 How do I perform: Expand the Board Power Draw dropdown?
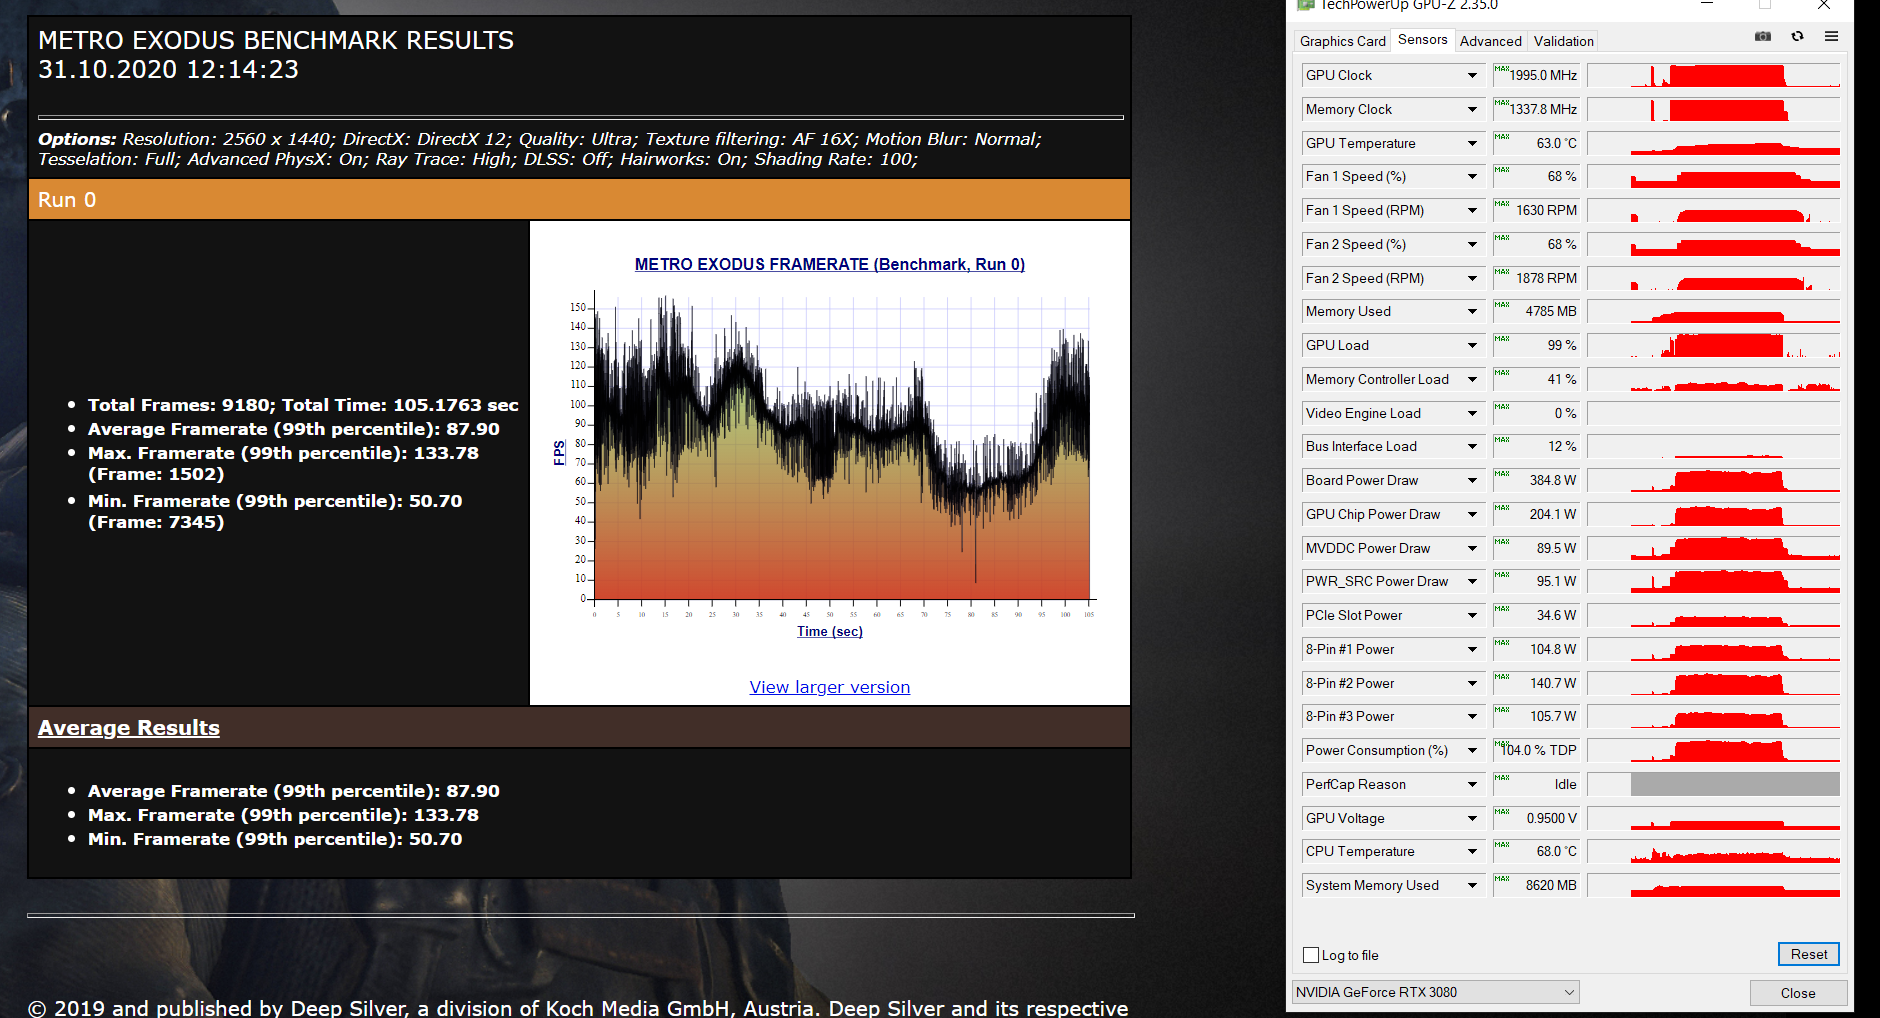[x=1472, y=481]
